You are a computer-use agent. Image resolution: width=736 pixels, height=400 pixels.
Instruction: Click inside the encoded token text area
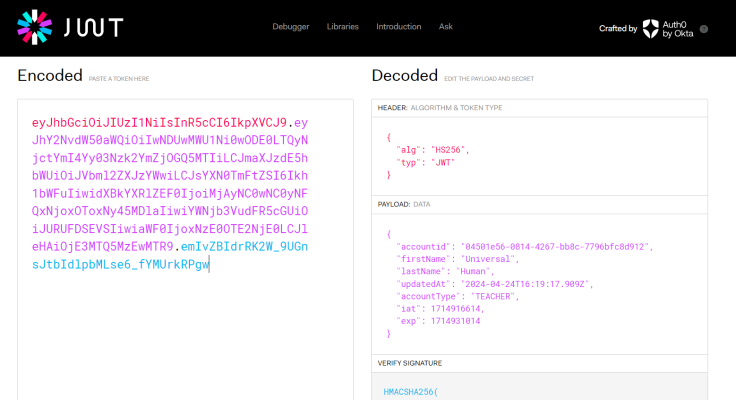click(x=185, y=249)
